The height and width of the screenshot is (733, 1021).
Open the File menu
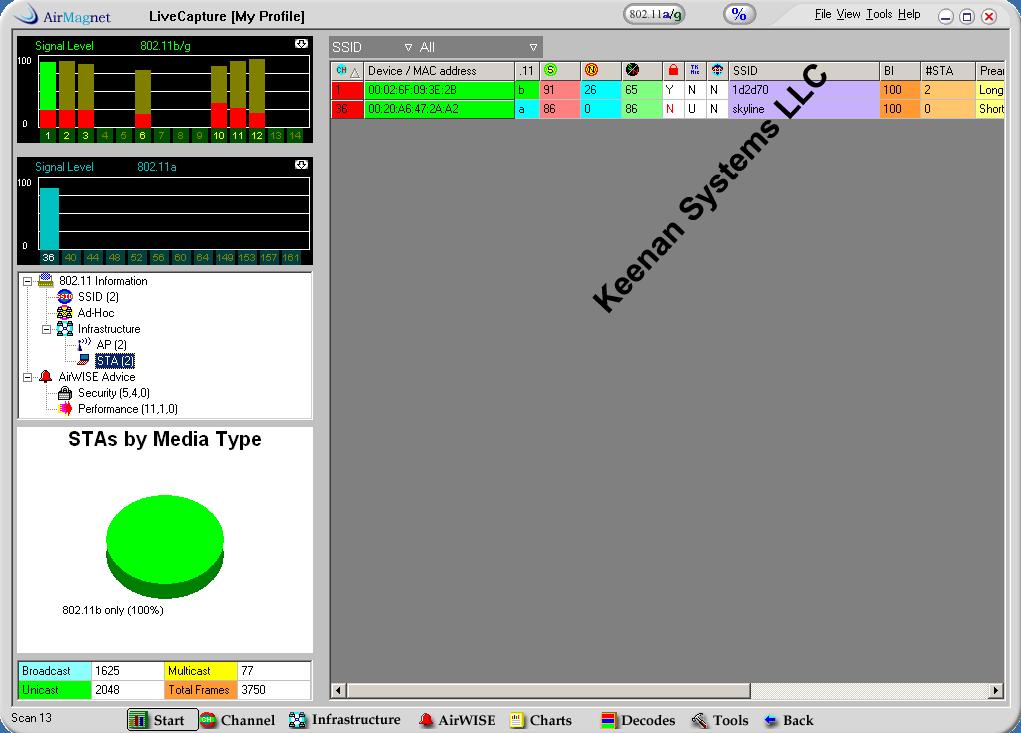tap(822, 14)
